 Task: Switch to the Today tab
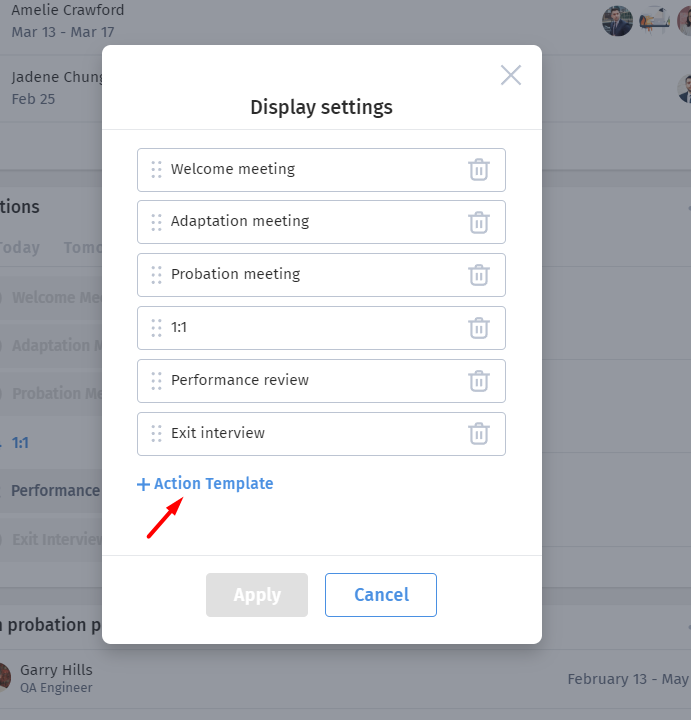(x=20, y=248)
